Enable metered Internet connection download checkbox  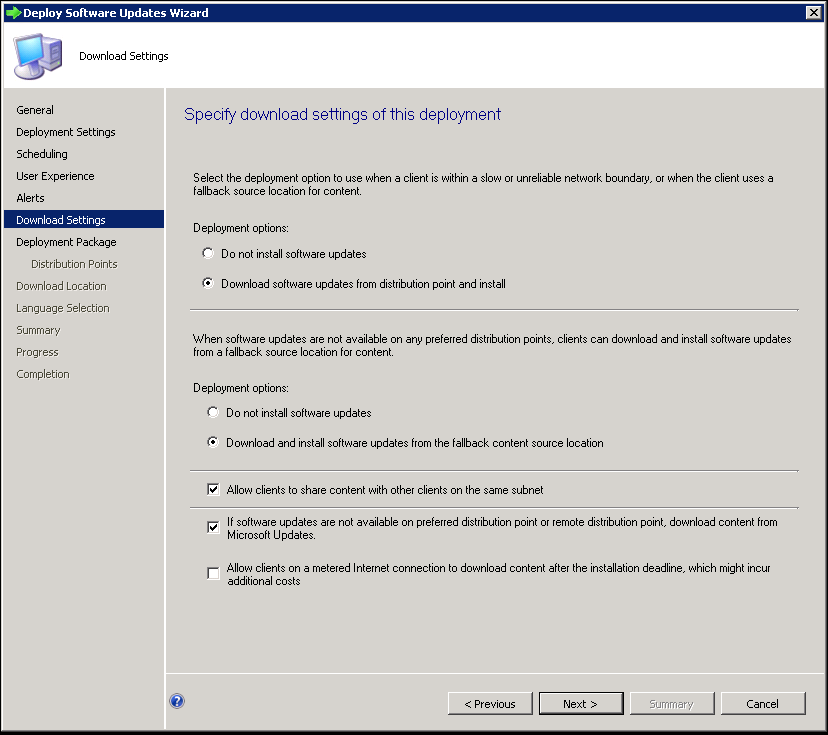point(213,573)
